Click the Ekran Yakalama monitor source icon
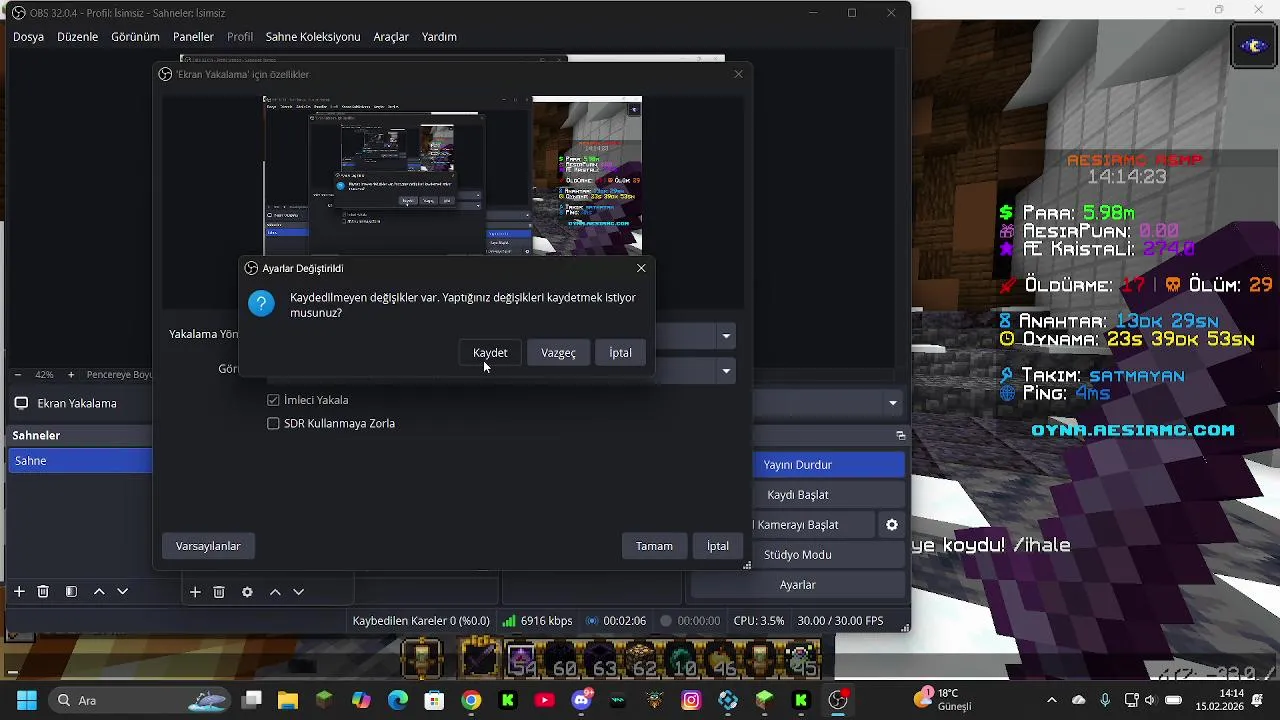This screenshot has height=720, width=1280. click(20, 404)
